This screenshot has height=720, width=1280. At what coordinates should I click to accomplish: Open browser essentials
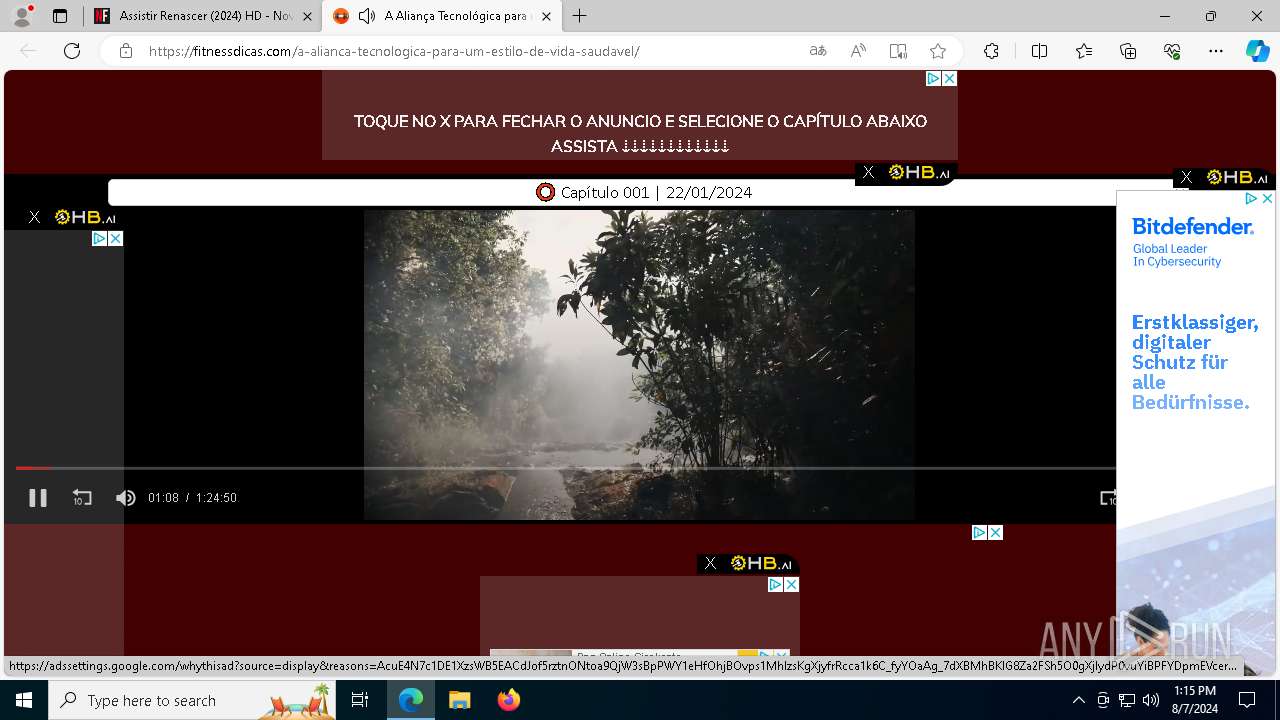coord(1172,51)
